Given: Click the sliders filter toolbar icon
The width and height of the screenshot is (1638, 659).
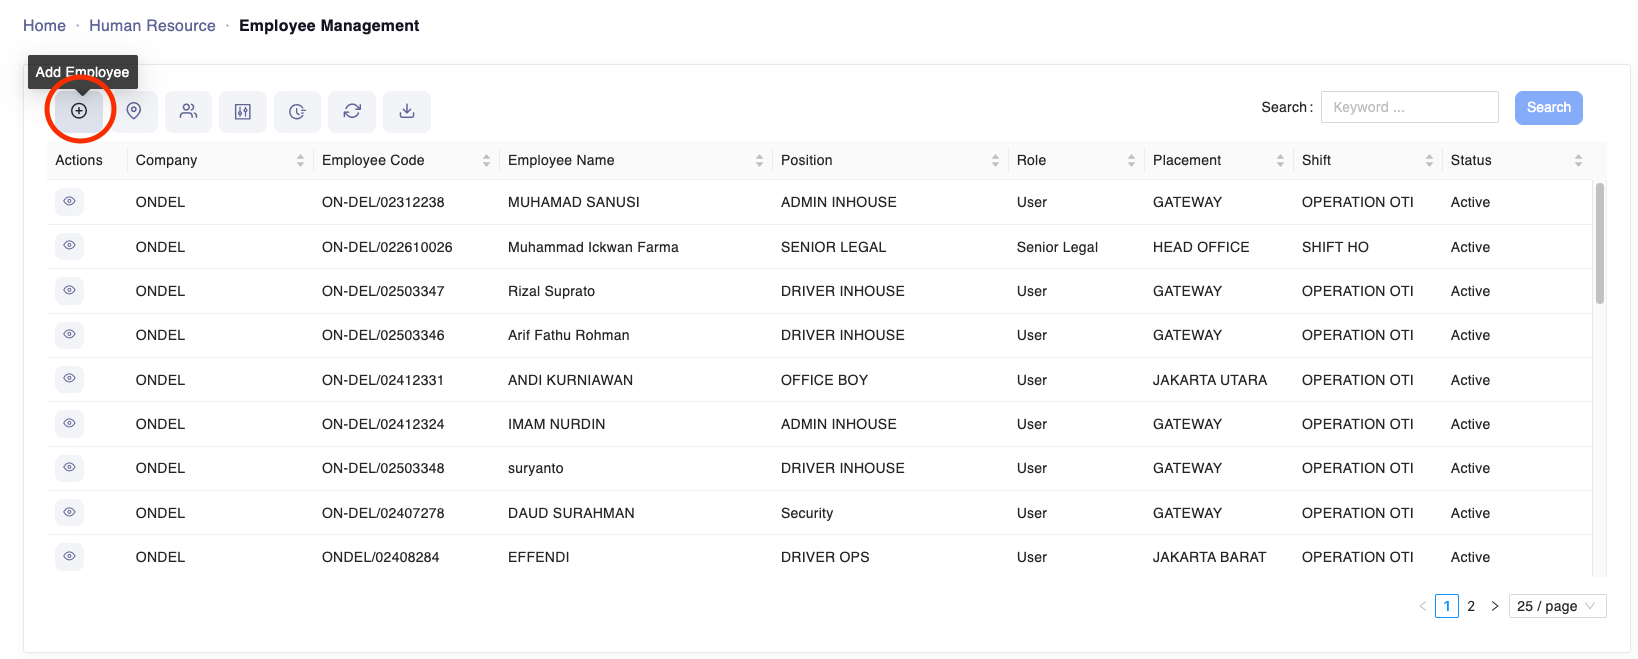Looking at the screenshot, I should (243, 111).
